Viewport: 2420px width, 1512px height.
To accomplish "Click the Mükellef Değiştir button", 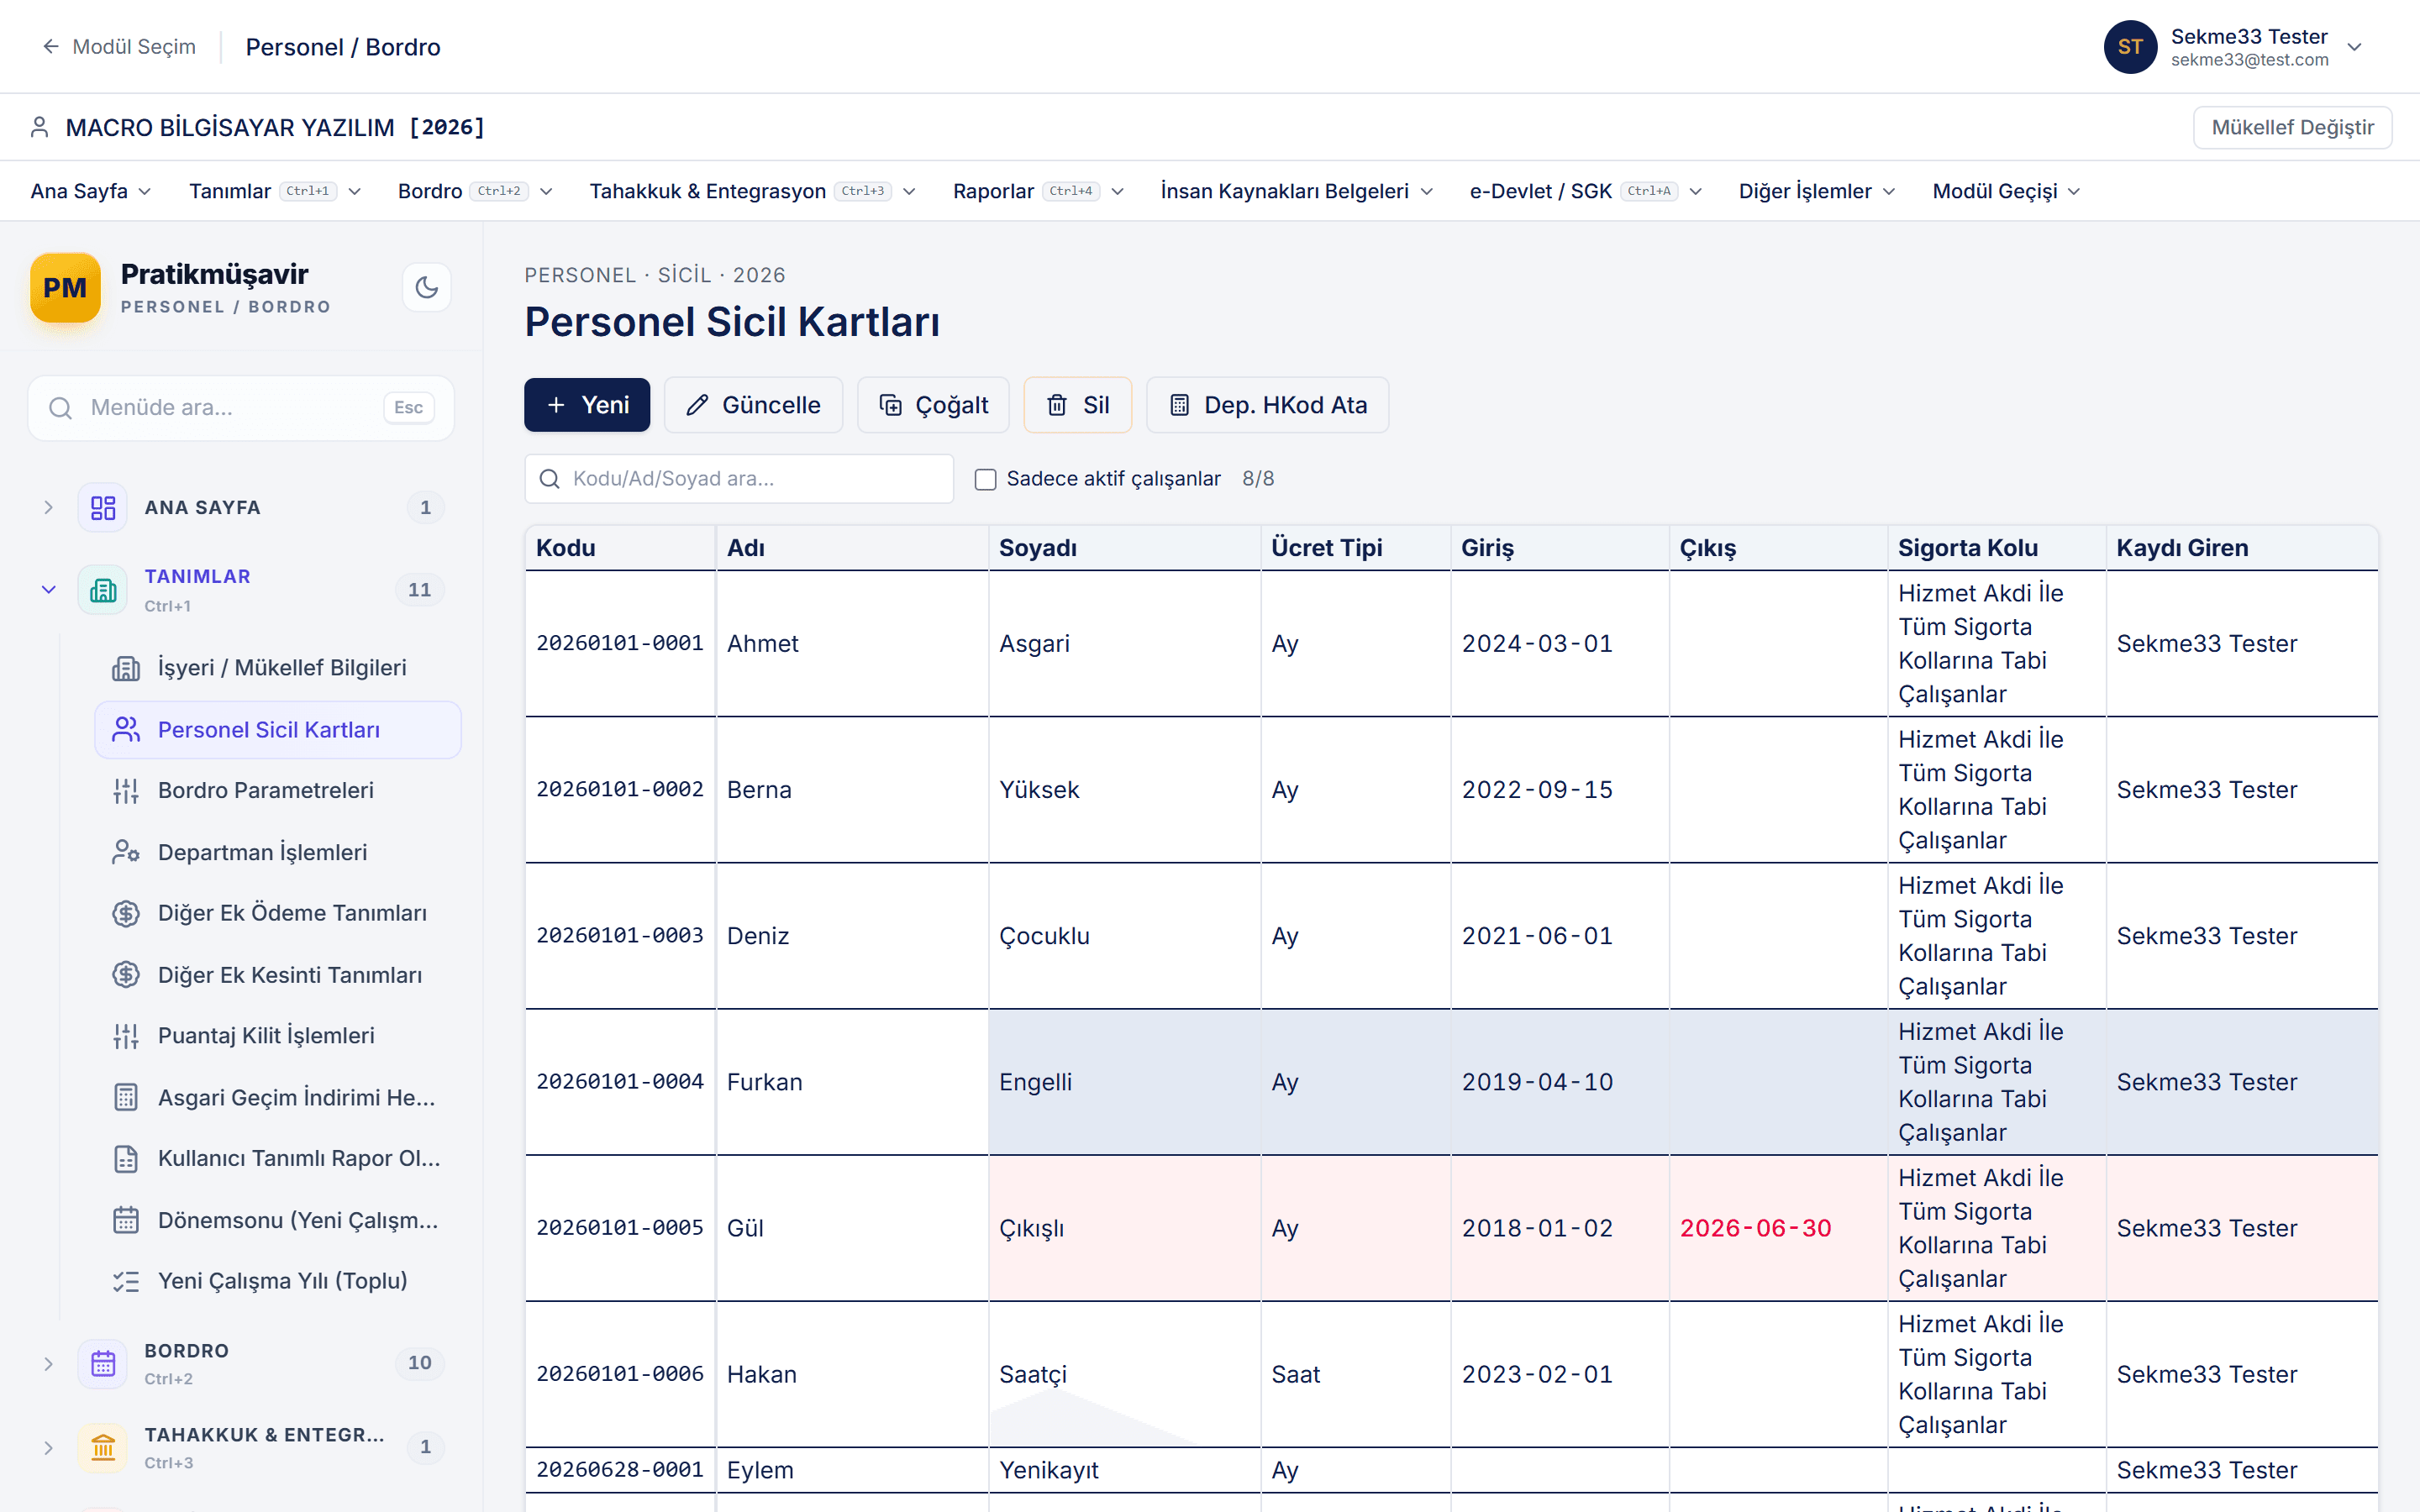I will 2292,127.
